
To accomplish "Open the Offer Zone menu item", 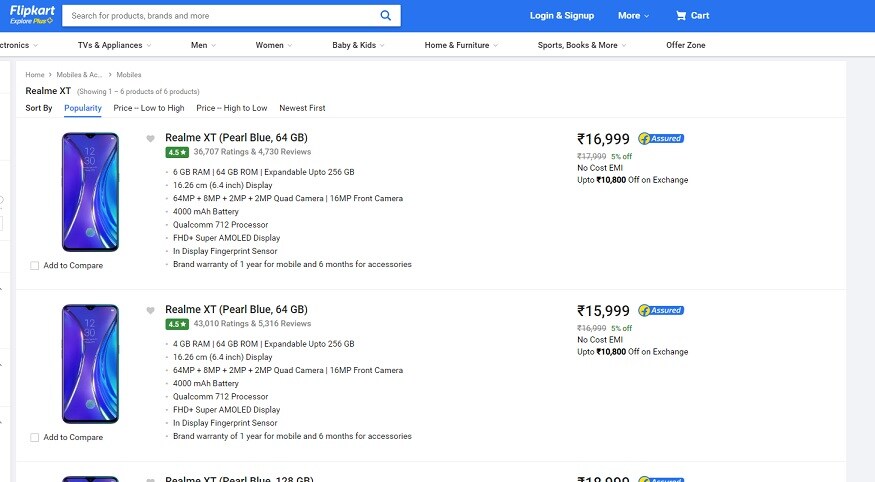I will (685, 45).
